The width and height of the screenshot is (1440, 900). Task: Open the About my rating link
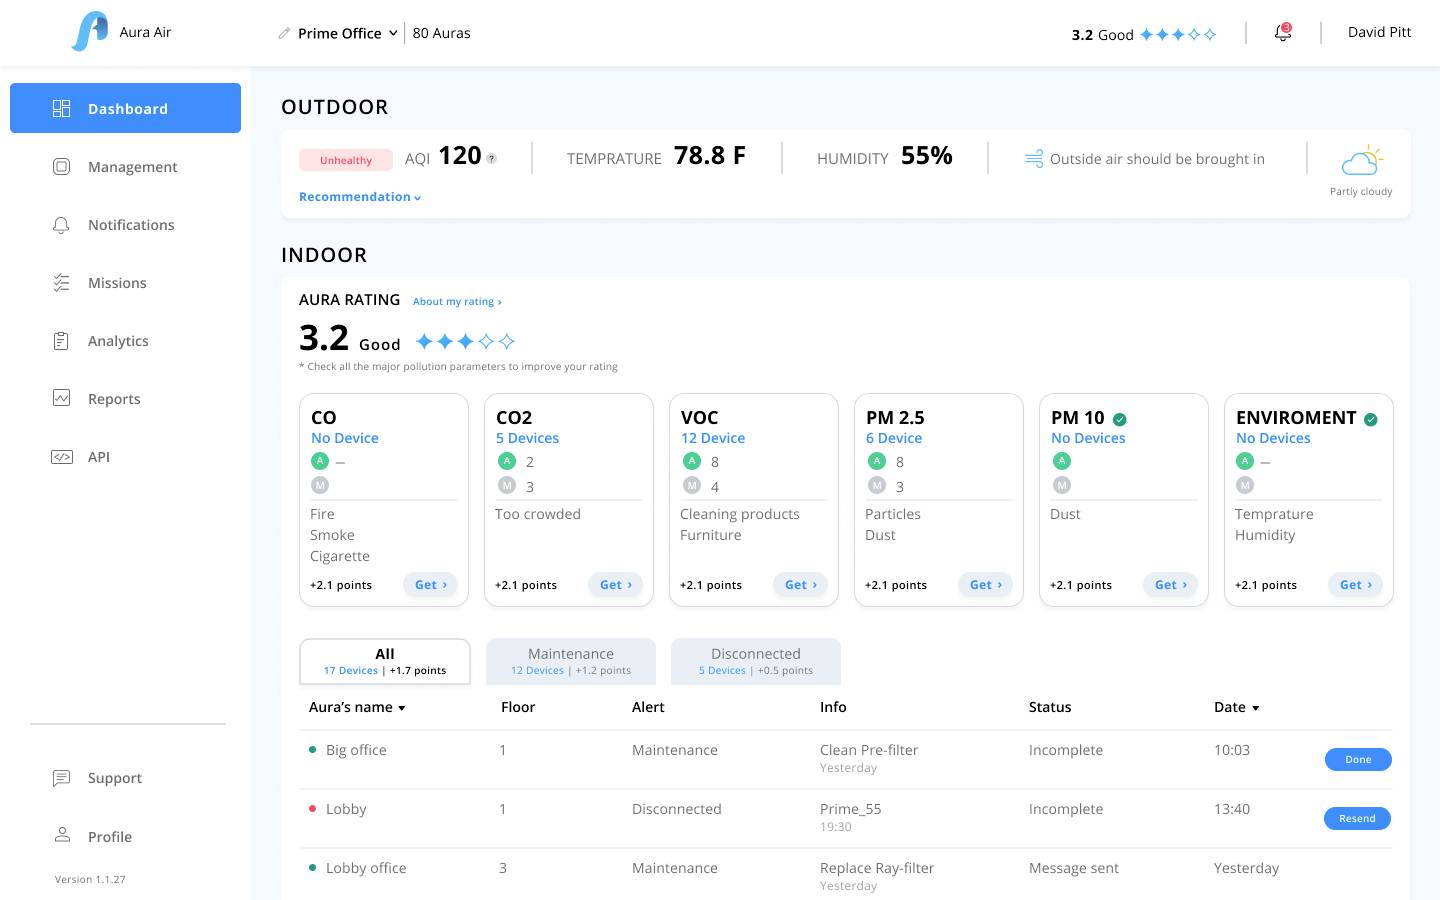[x=457, y=301]
